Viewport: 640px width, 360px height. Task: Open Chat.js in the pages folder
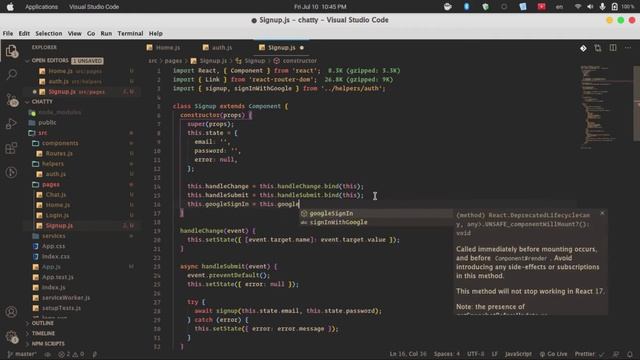point(56,195)
